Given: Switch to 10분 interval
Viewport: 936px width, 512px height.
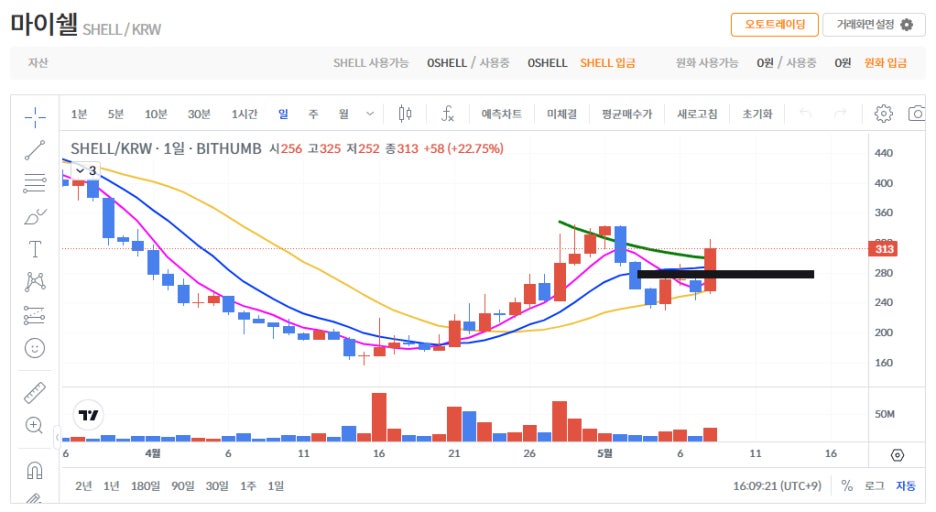Looking at the screenshot, I should pos(156,113).
